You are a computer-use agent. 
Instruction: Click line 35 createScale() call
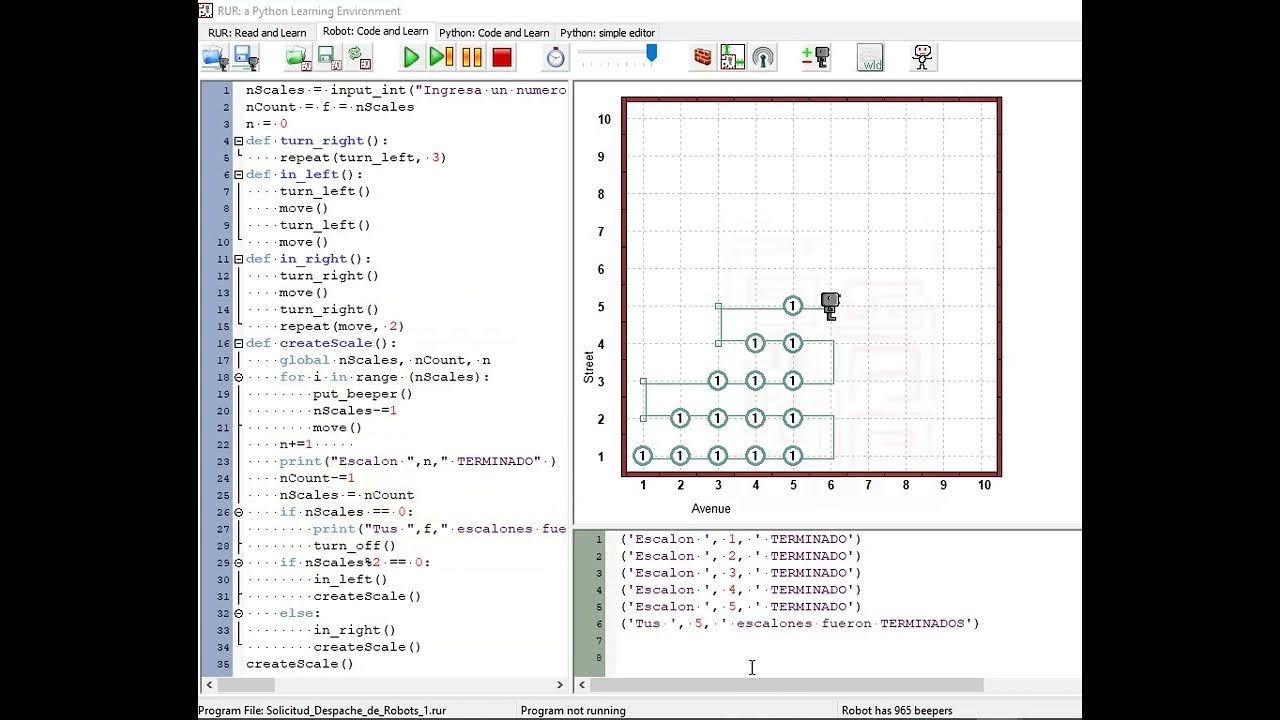(x=300, y=663)
